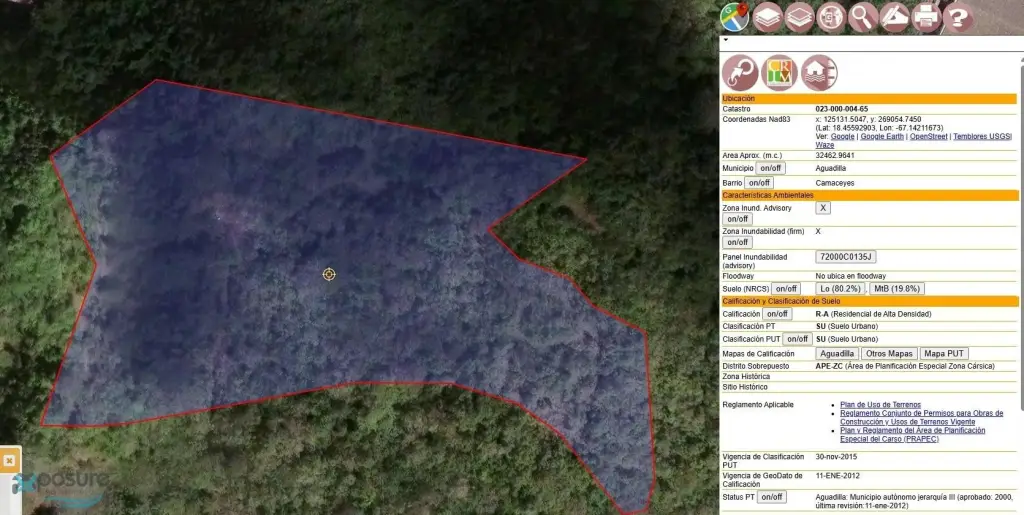Click the globe map icon in toolbar
The height and width of the screenshot is (515, 1024).
(x=830, y=17)
